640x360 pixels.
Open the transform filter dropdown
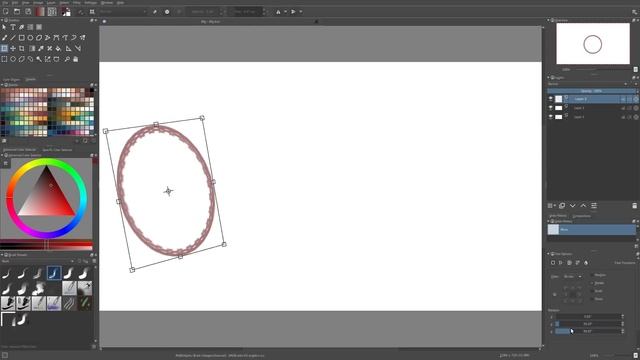point(572,276)
